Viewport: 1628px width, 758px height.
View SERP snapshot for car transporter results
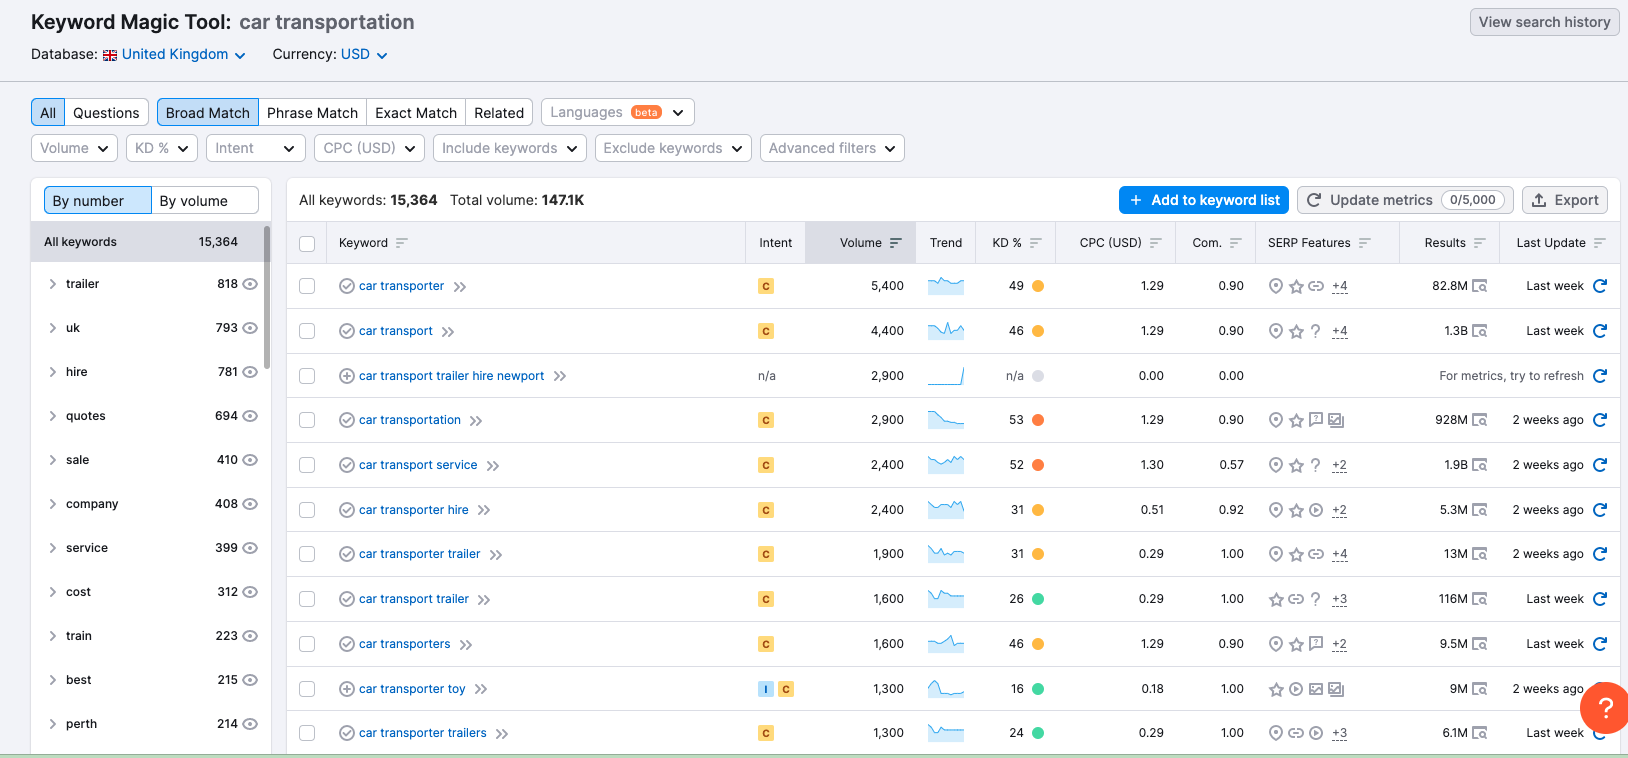click(x=1480, y=286)
